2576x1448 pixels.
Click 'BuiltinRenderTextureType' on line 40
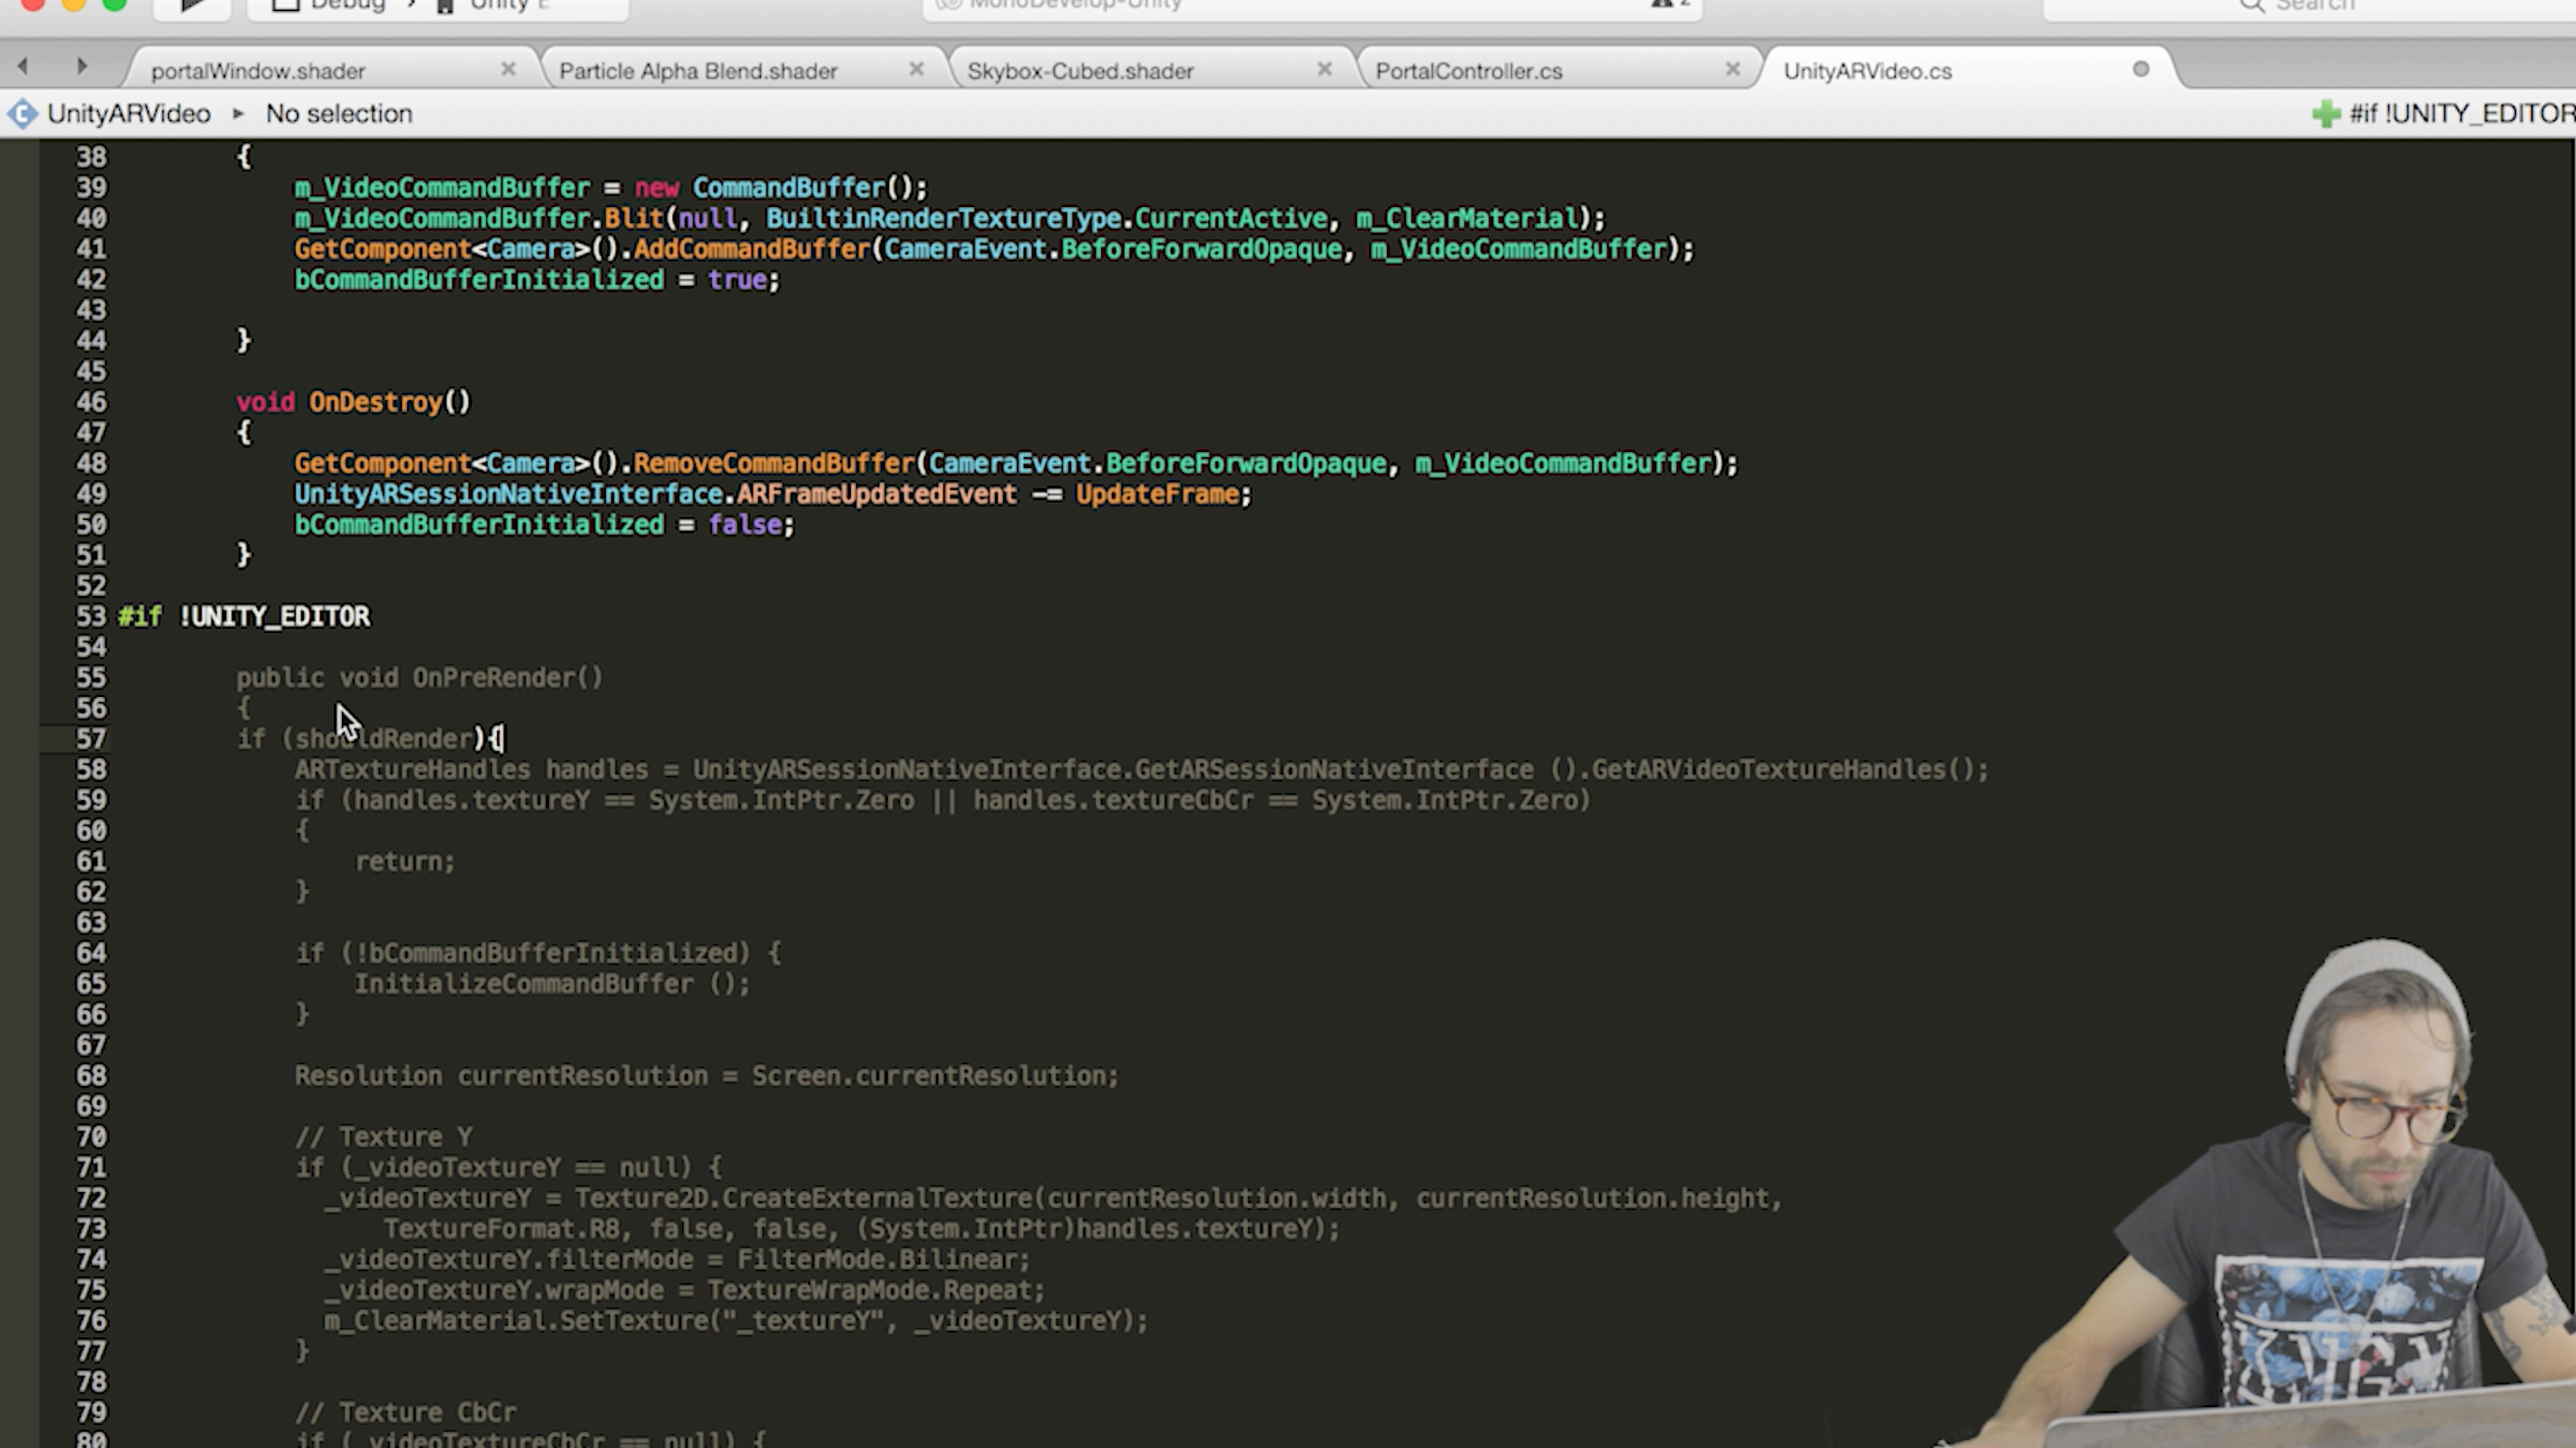(x=943, y=219)
